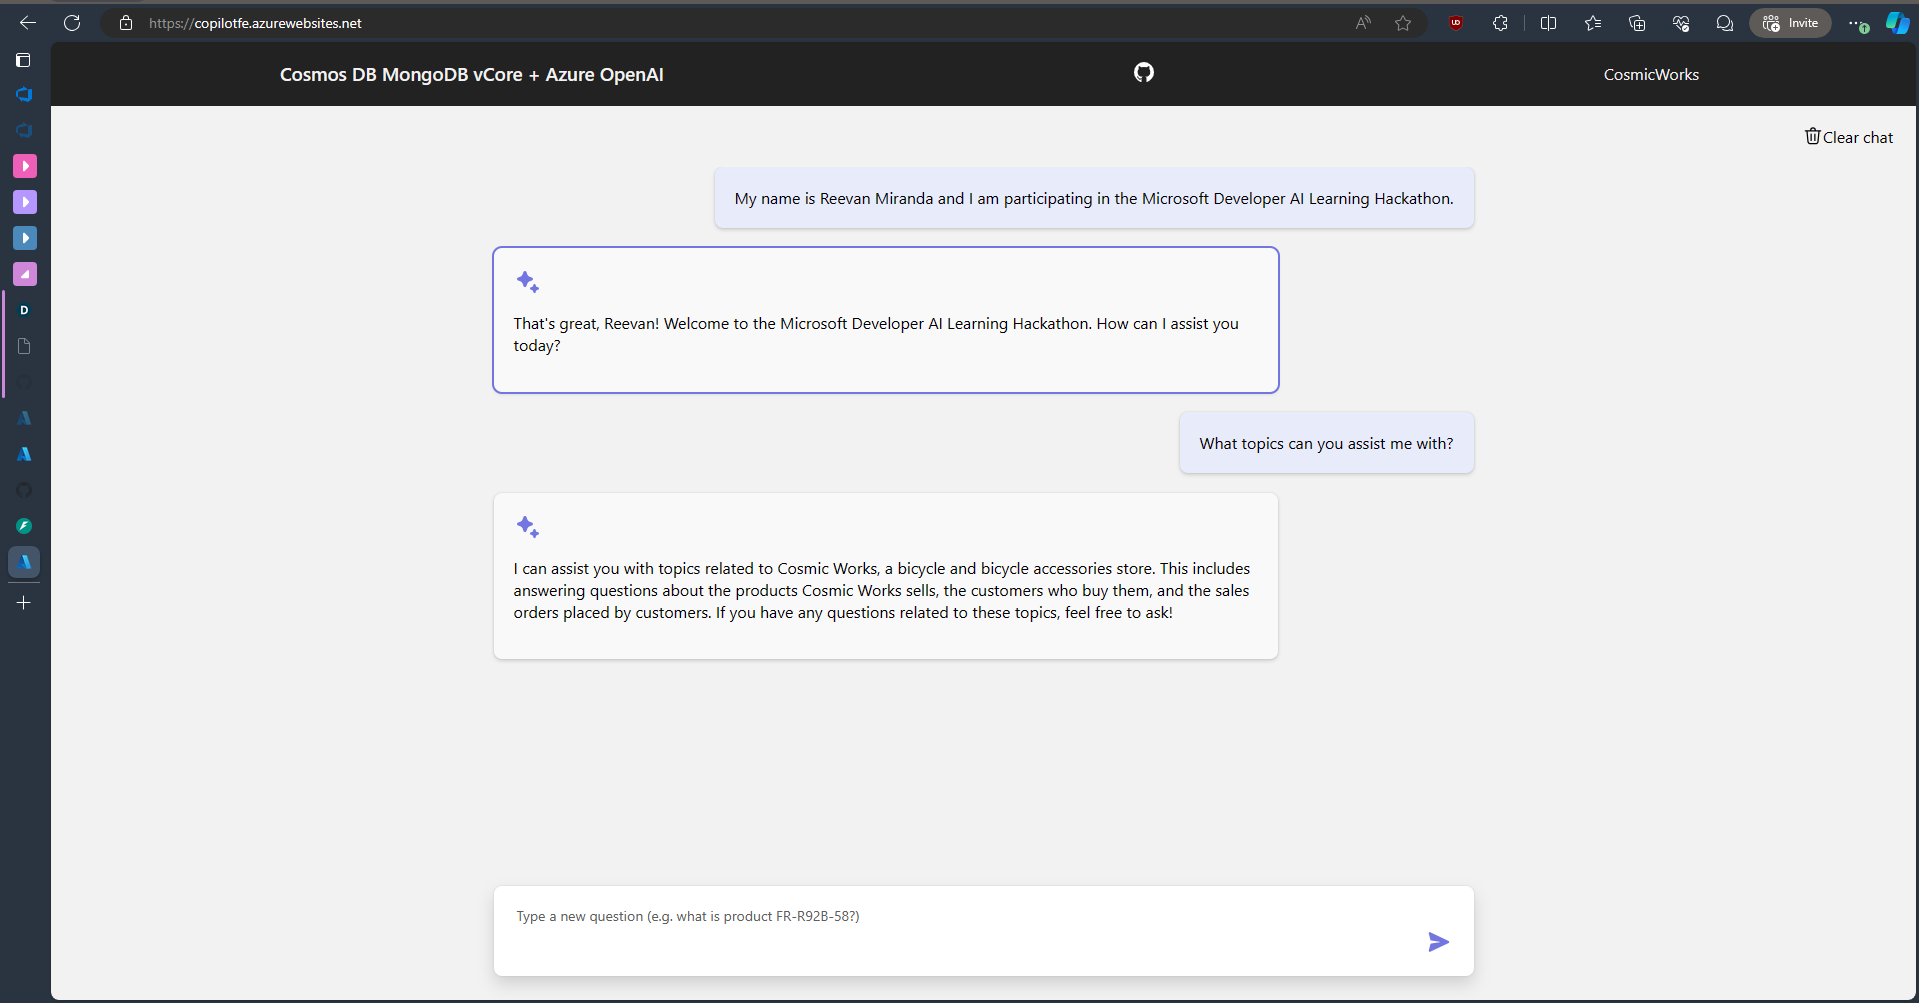The height and width of the screenshot is (1003, 1919).
Task: Select the 'My name is Reevan Miranda' message
Action: point(1094,198)
